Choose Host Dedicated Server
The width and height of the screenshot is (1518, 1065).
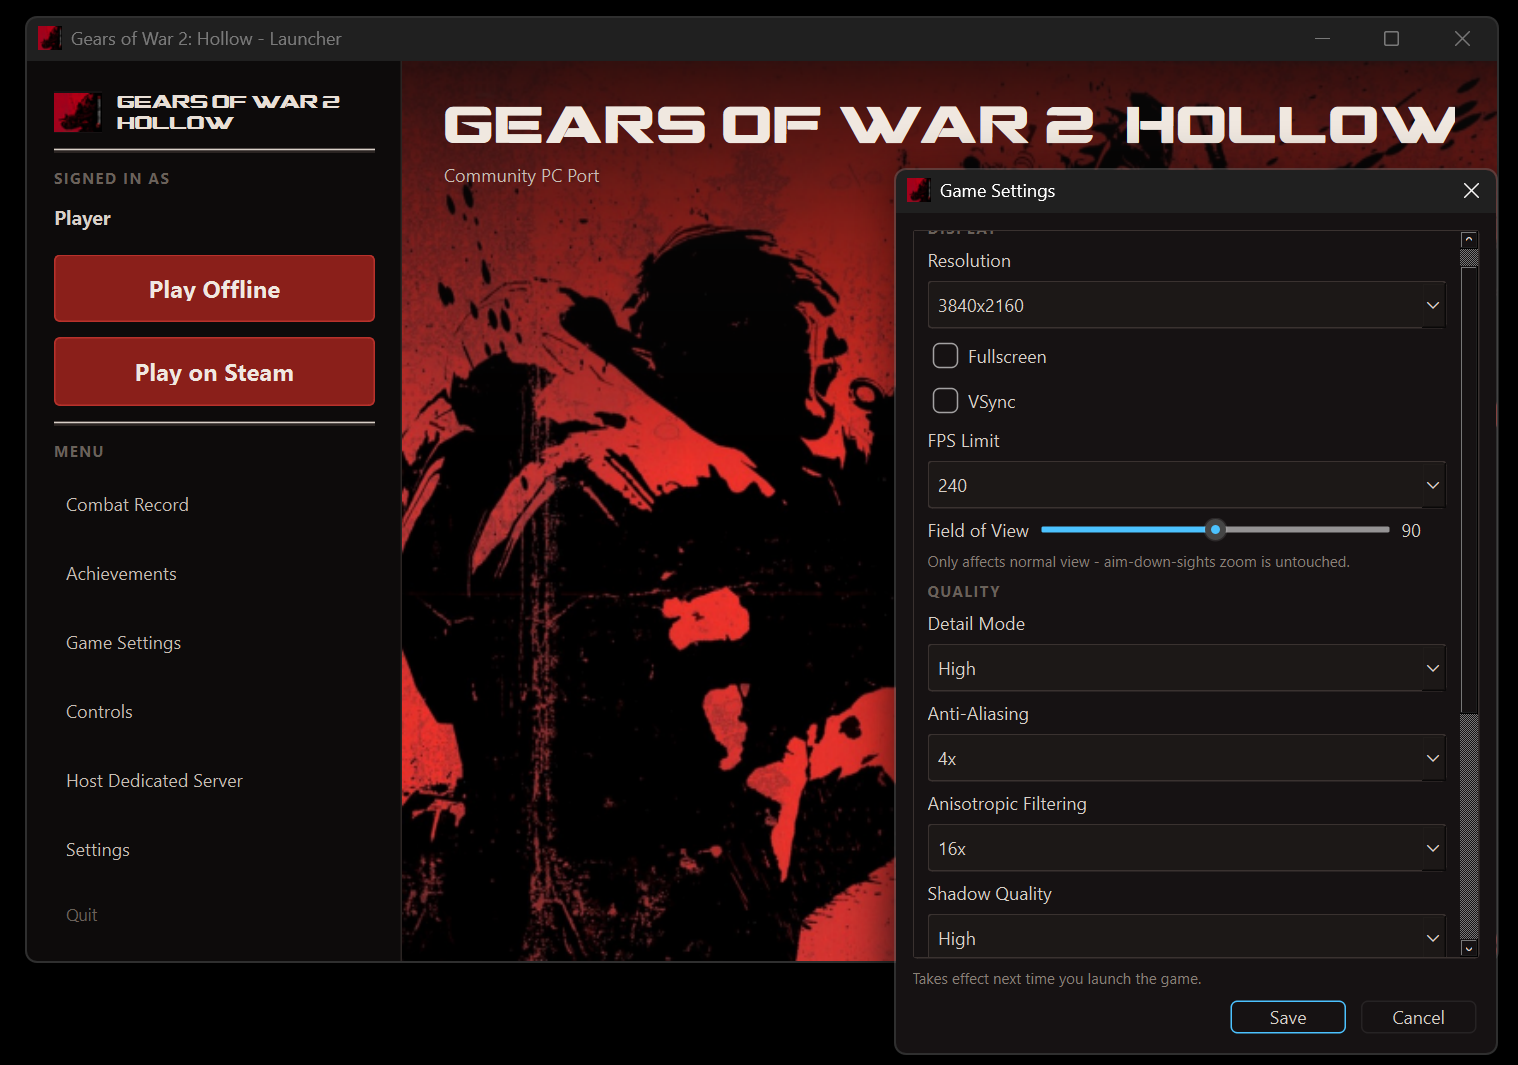click(x=154, y=781)
